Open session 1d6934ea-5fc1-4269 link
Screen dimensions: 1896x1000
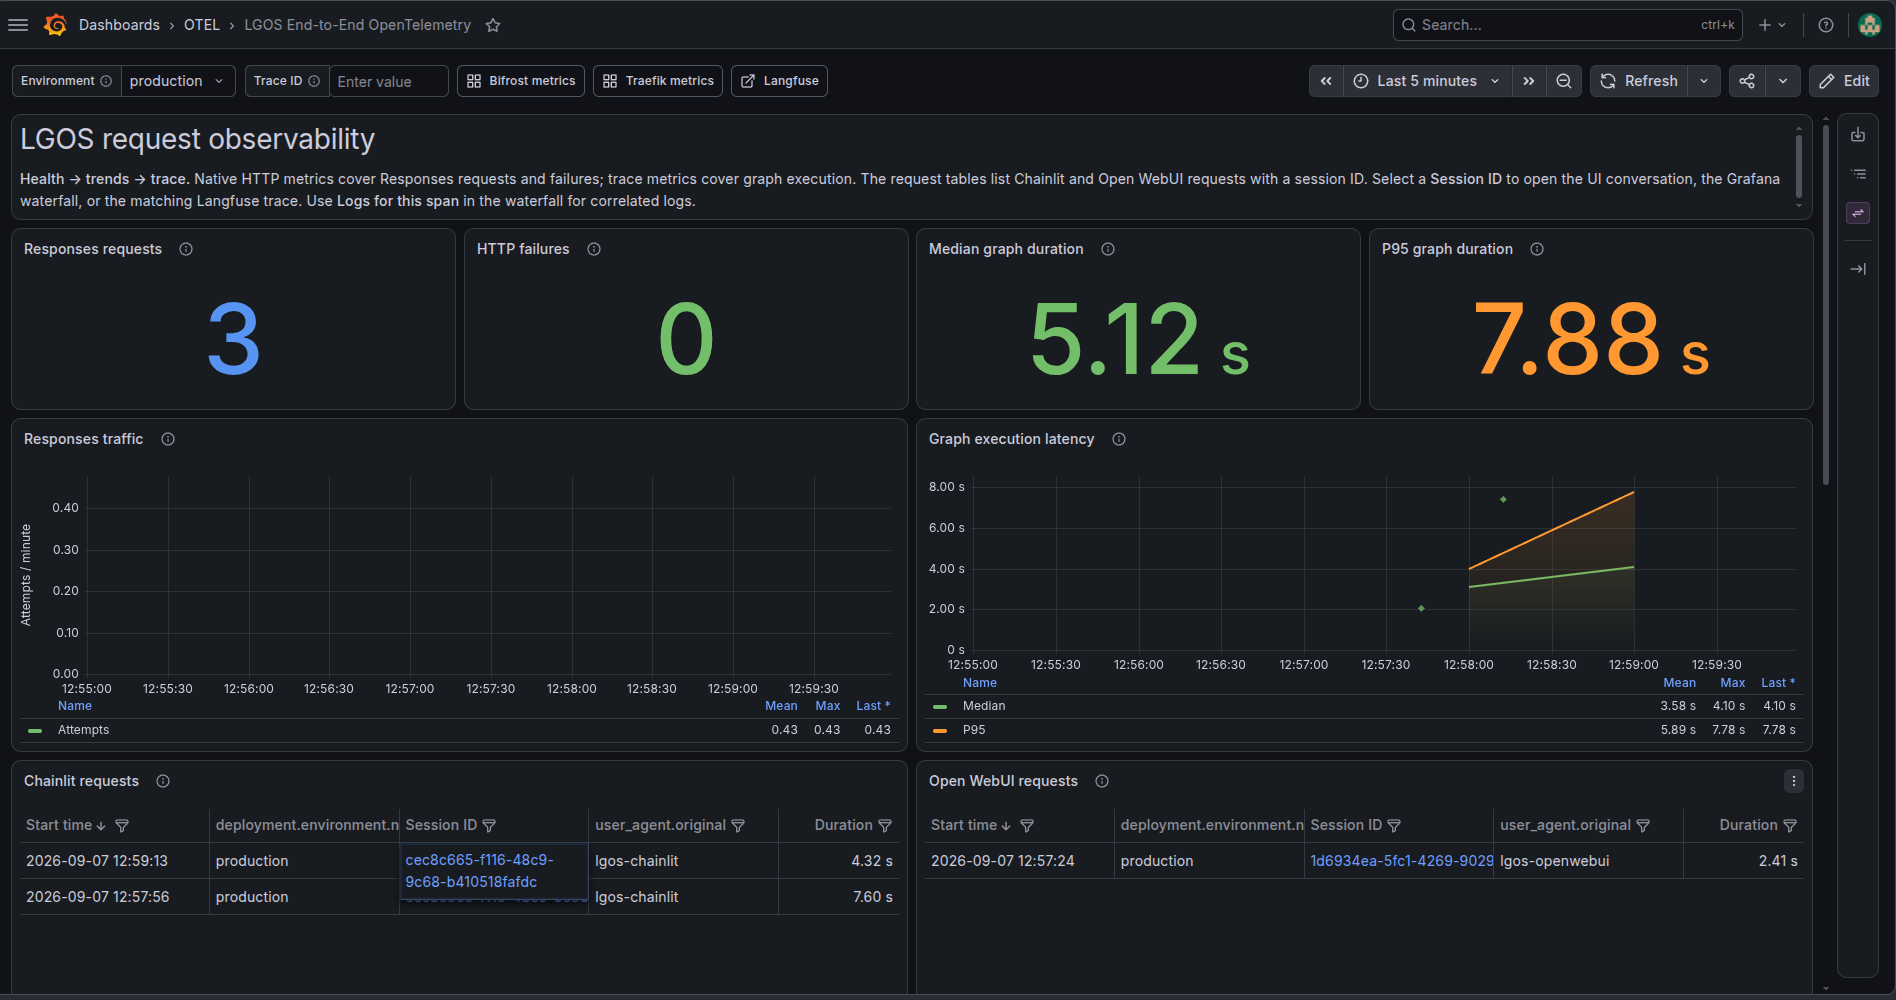[1402, 861]
